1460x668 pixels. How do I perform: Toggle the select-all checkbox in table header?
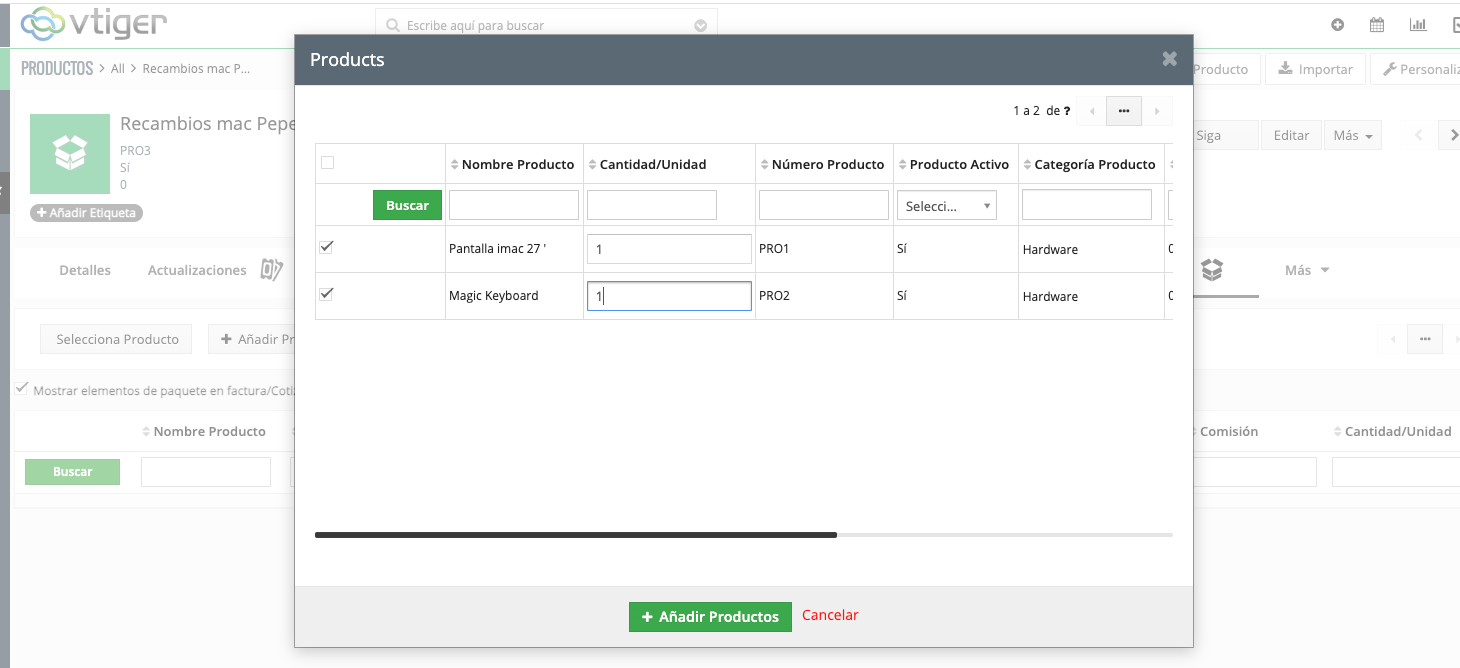tap(327, 163)
